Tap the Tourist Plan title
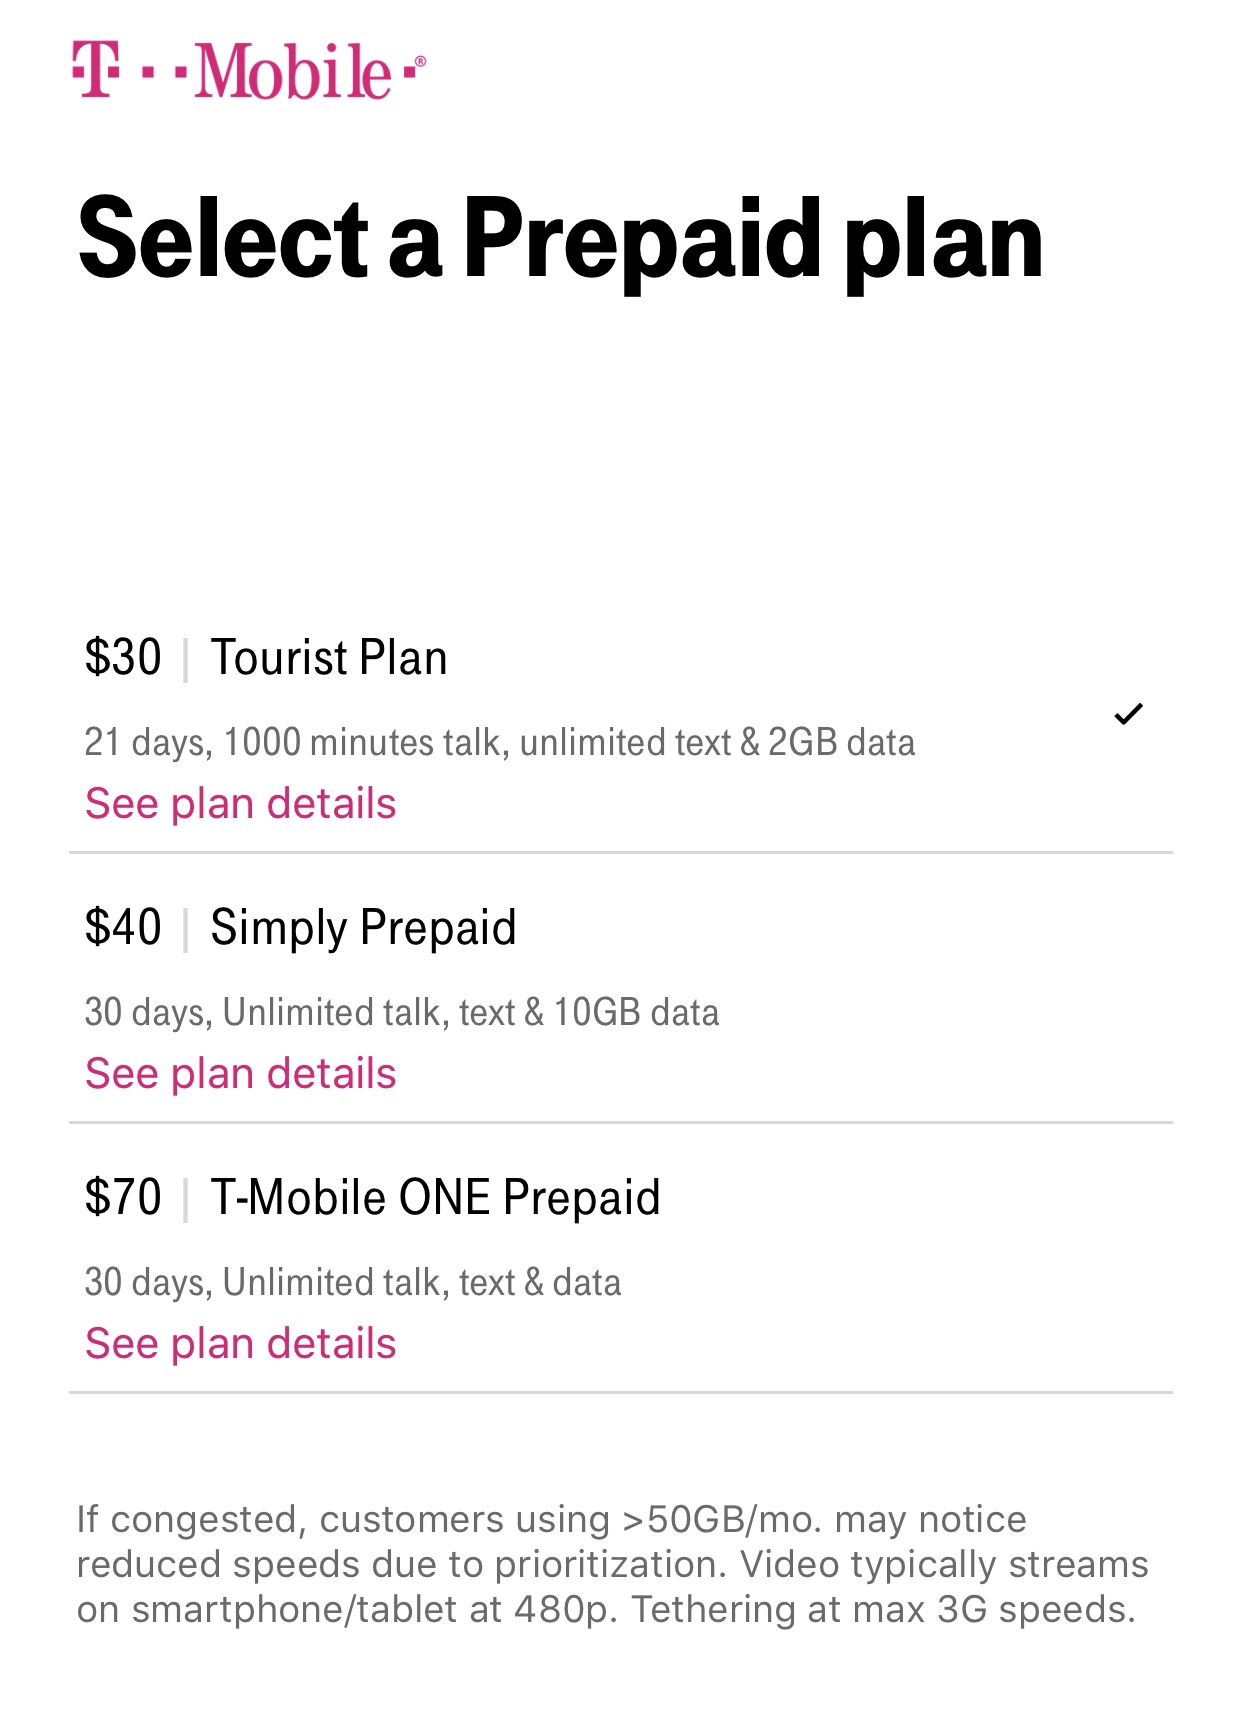The image size is (1242, 1715). pyautogui.click(x=329, y=657)
